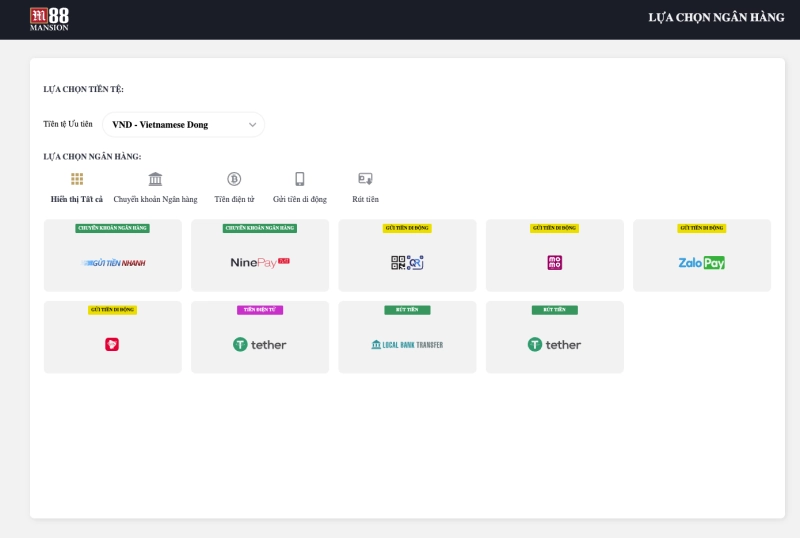
Task: Choose Tether under Rút tiền label
Action: 555,337
